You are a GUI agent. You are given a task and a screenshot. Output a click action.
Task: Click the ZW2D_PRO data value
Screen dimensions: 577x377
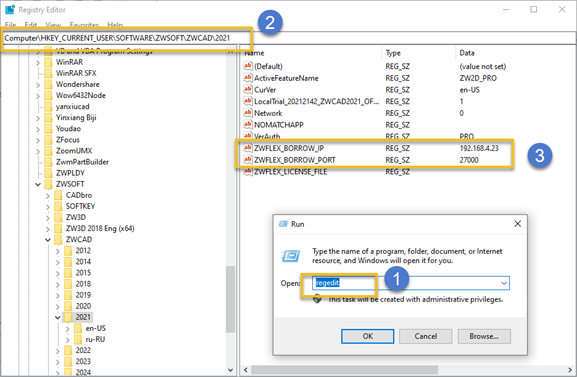click(x=478, y=78)
